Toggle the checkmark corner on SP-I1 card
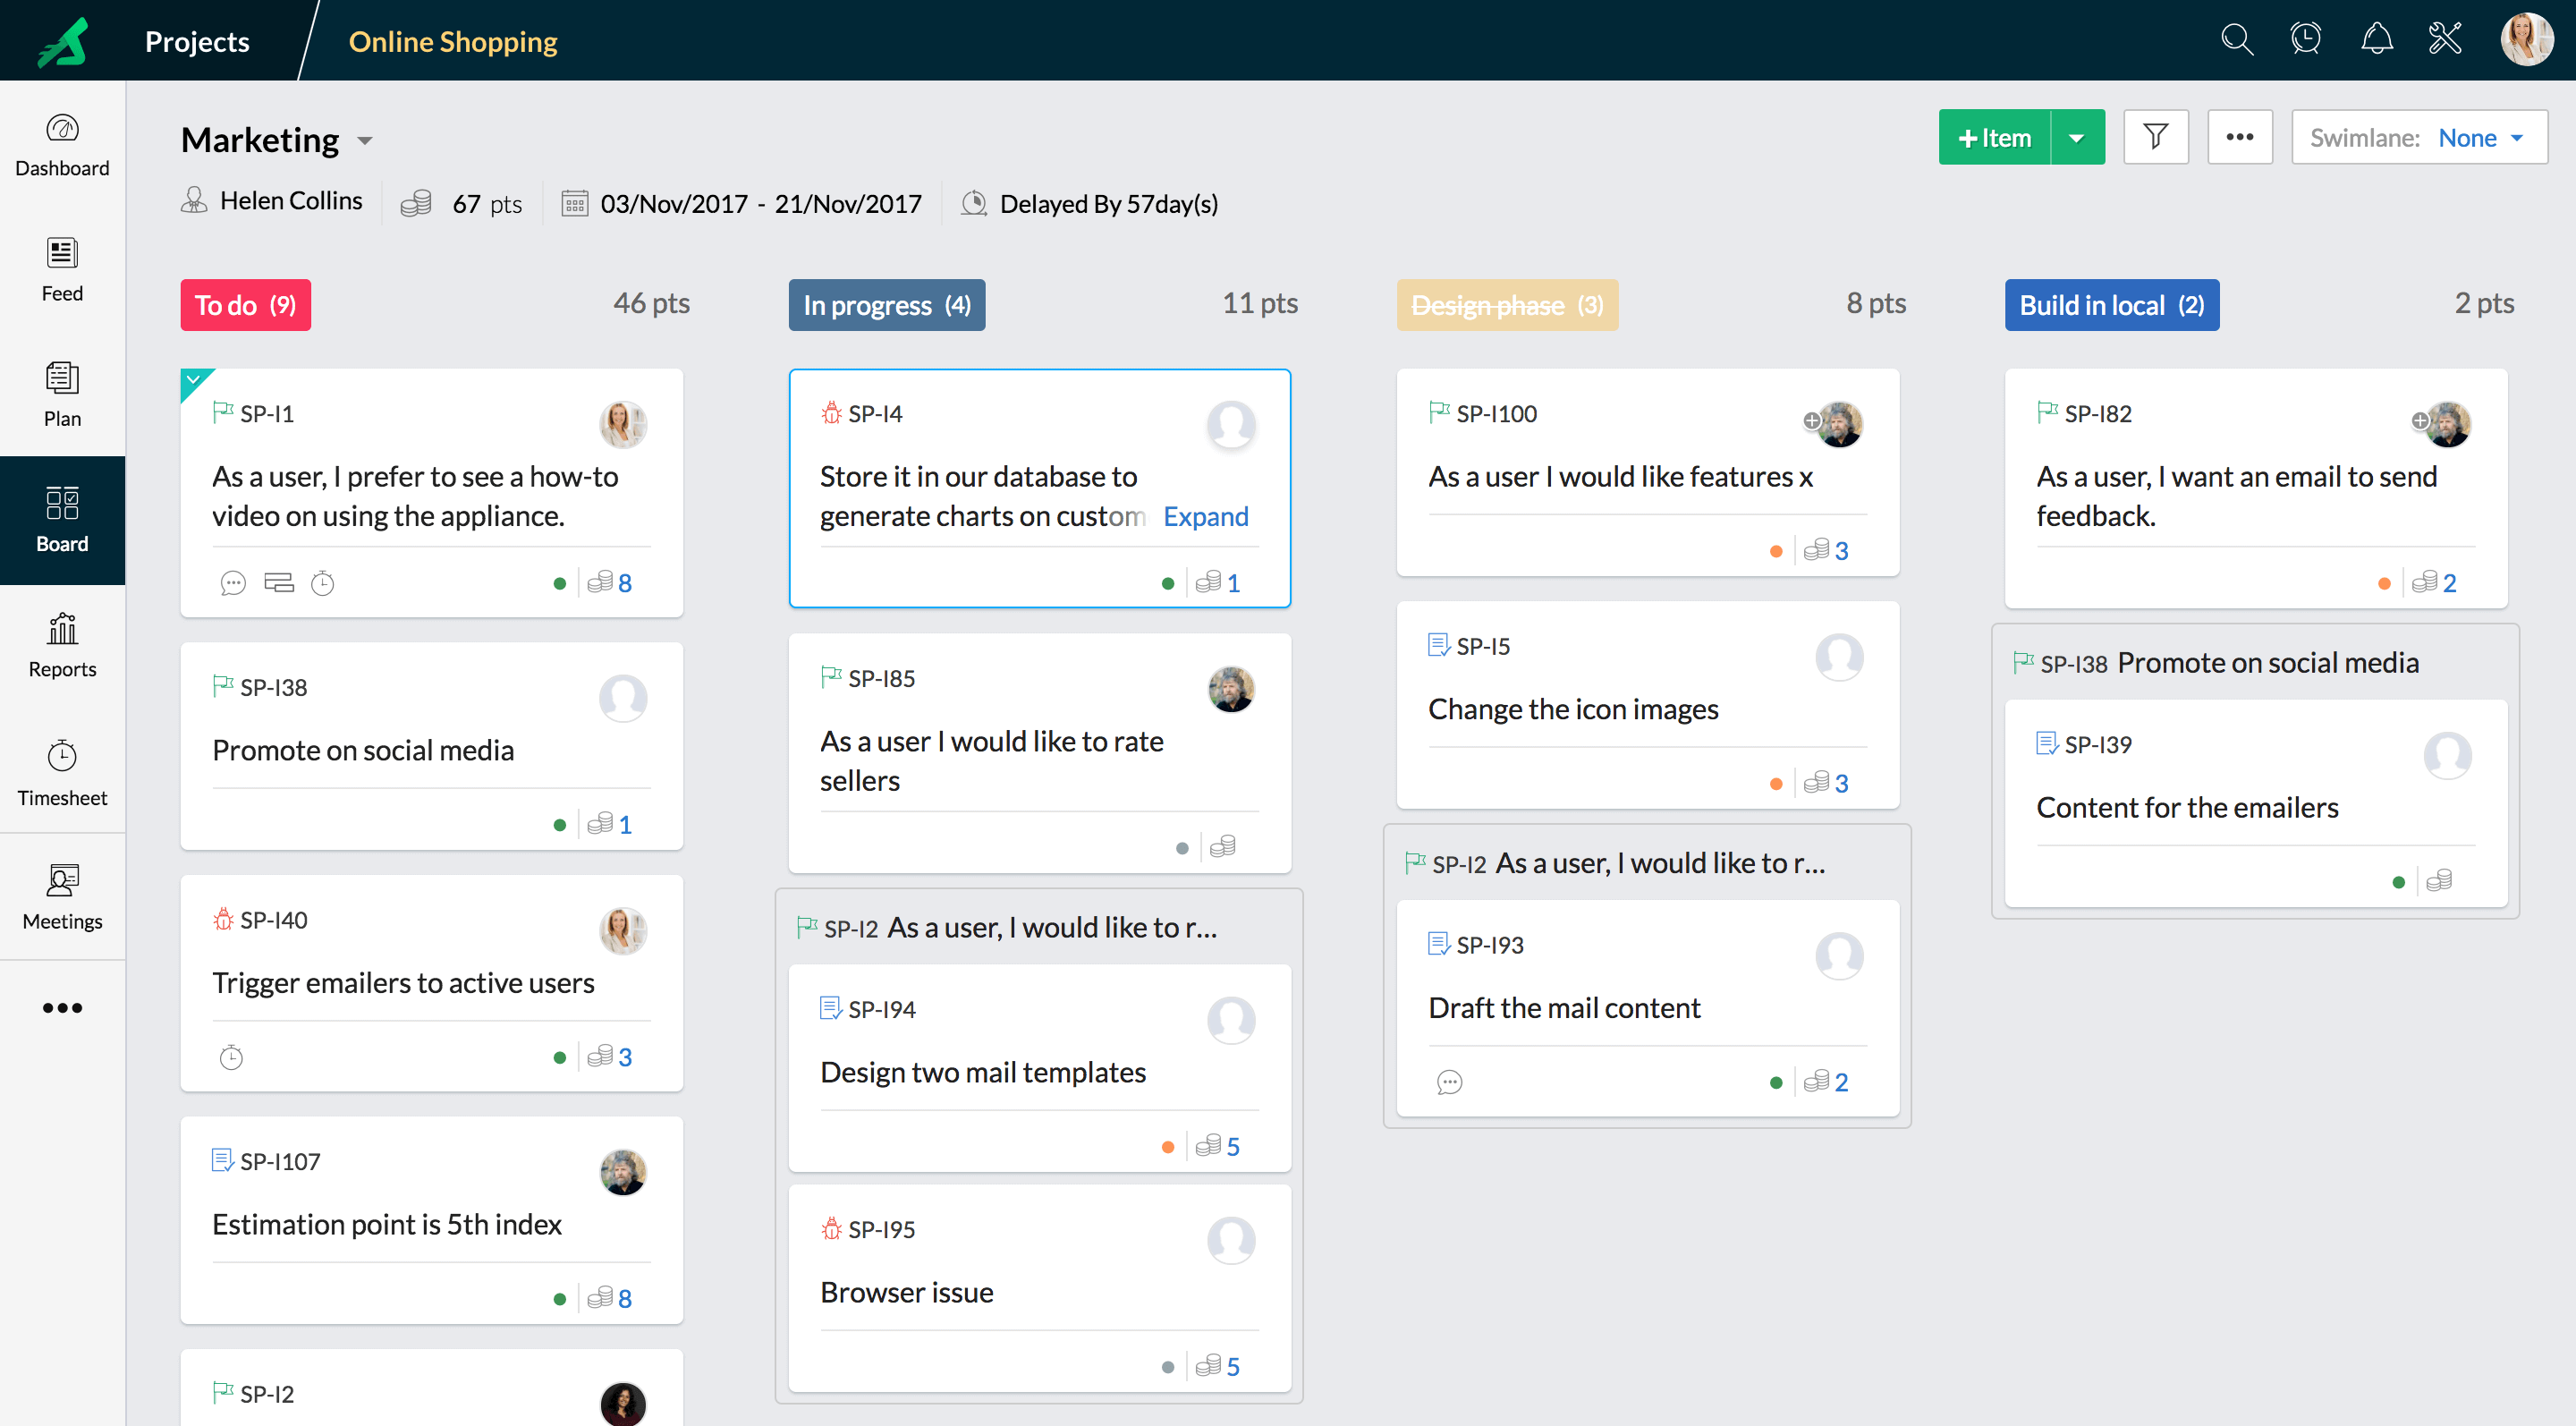 click(x=193, y=380)
